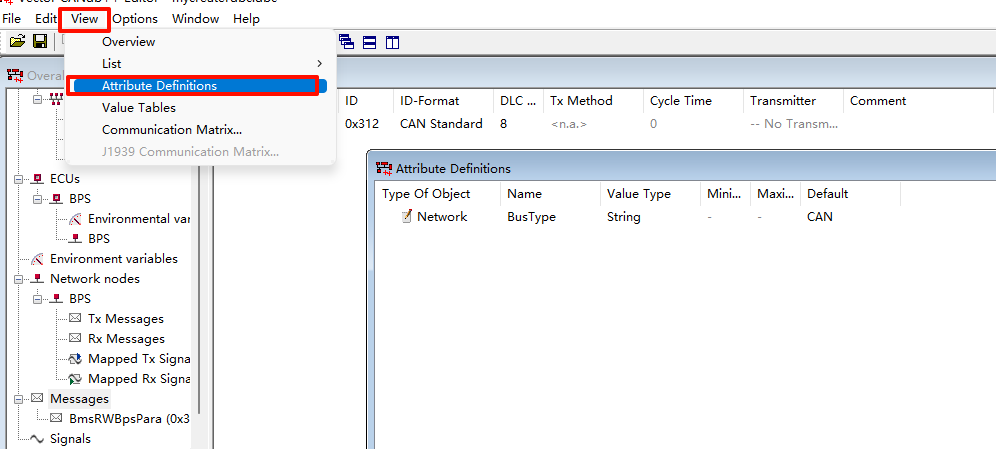Screen dimensions: 996x449
Task: Collapse the BPS node under ECUs
Action: [x=37, y=199]
